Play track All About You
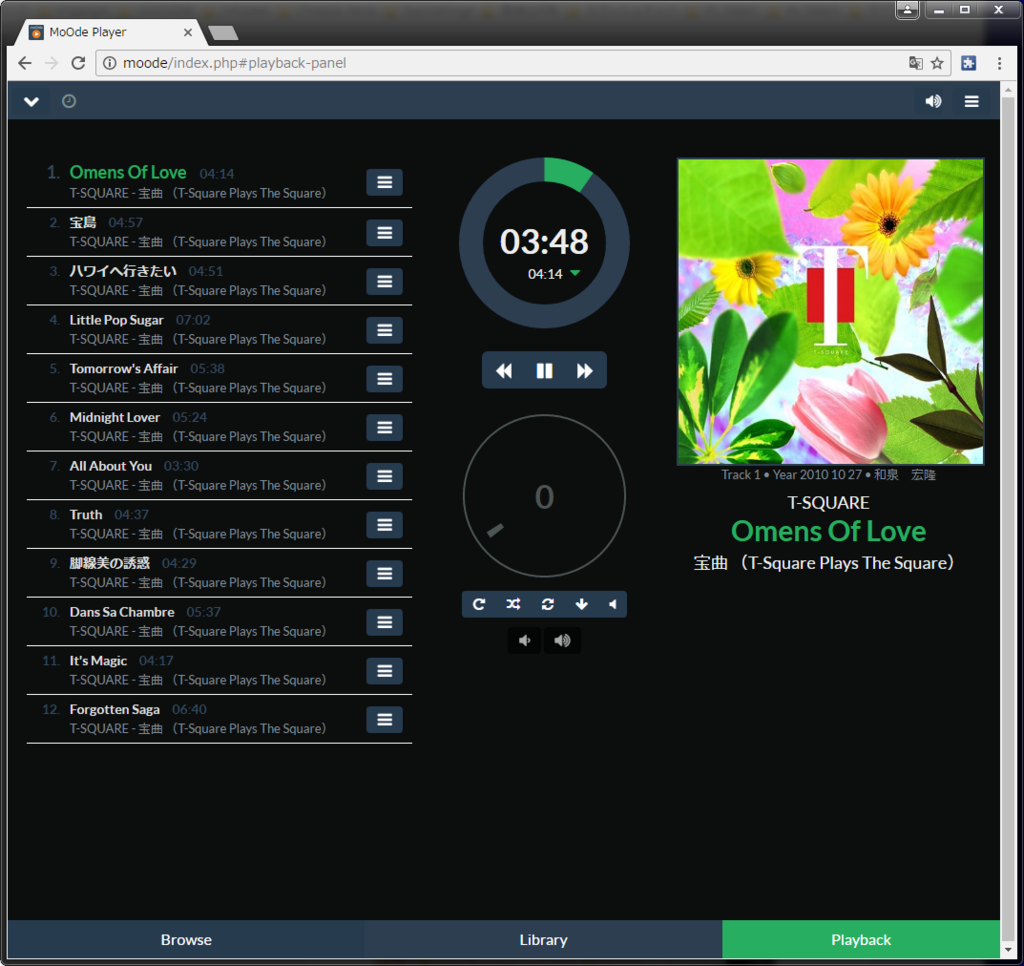 point(110,466)
